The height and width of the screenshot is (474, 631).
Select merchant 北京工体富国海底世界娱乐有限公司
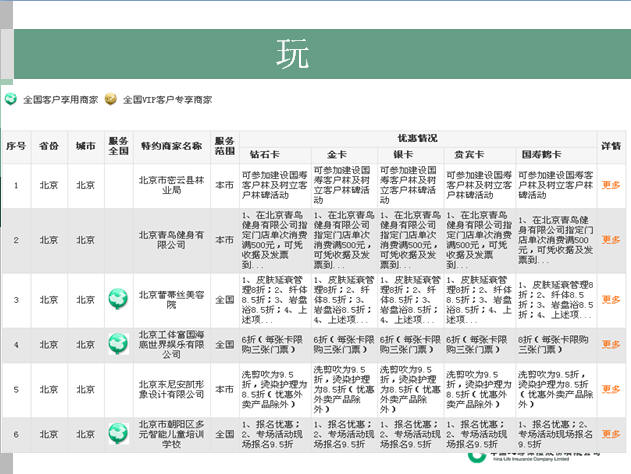(171, 344)
